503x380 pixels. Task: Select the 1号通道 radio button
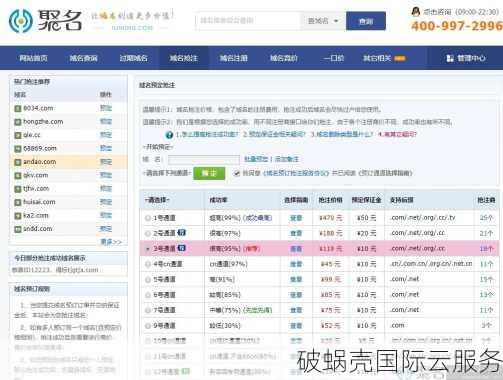(x=147, y=218)
